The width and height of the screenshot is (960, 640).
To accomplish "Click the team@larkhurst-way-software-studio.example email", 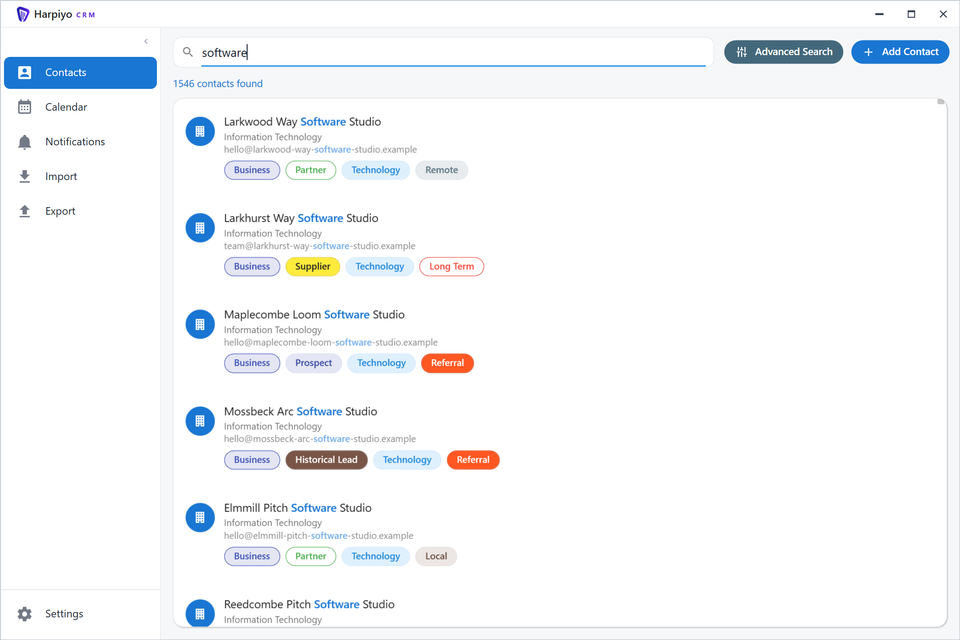I will [x=320, y=246].
